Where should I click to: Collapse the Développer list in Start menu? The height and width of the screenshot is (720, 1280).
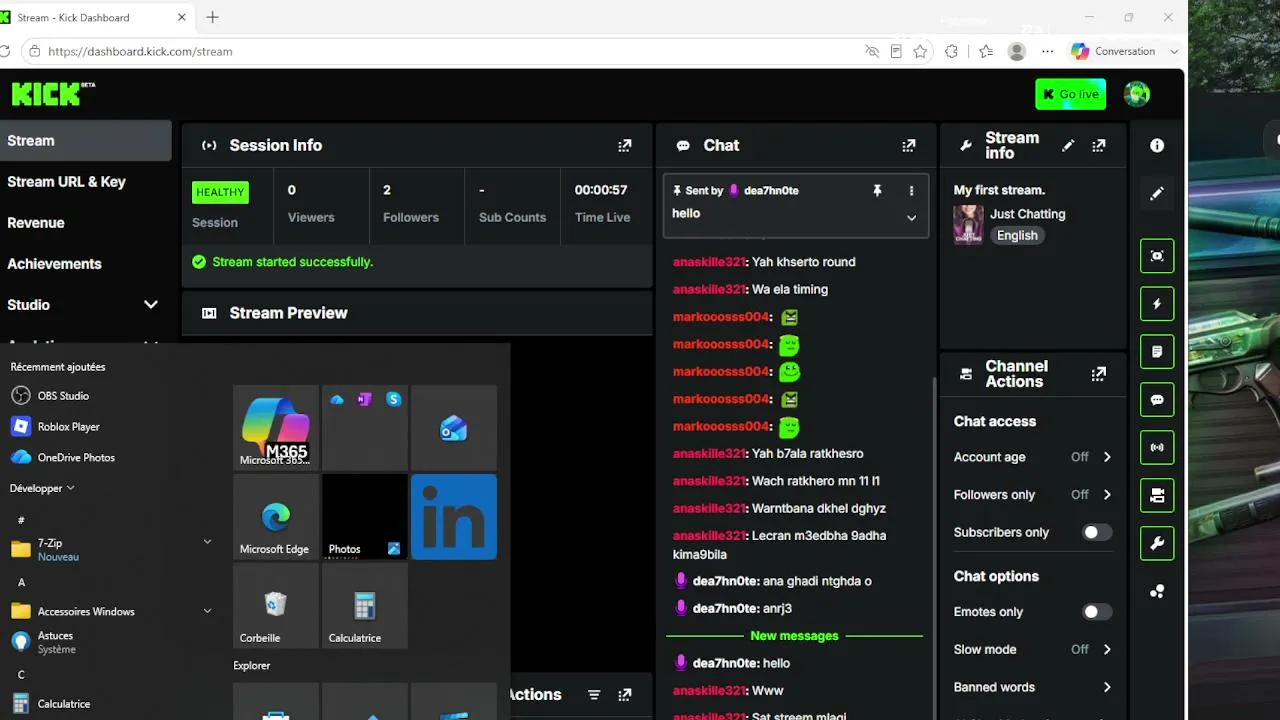tap(43, 488)
